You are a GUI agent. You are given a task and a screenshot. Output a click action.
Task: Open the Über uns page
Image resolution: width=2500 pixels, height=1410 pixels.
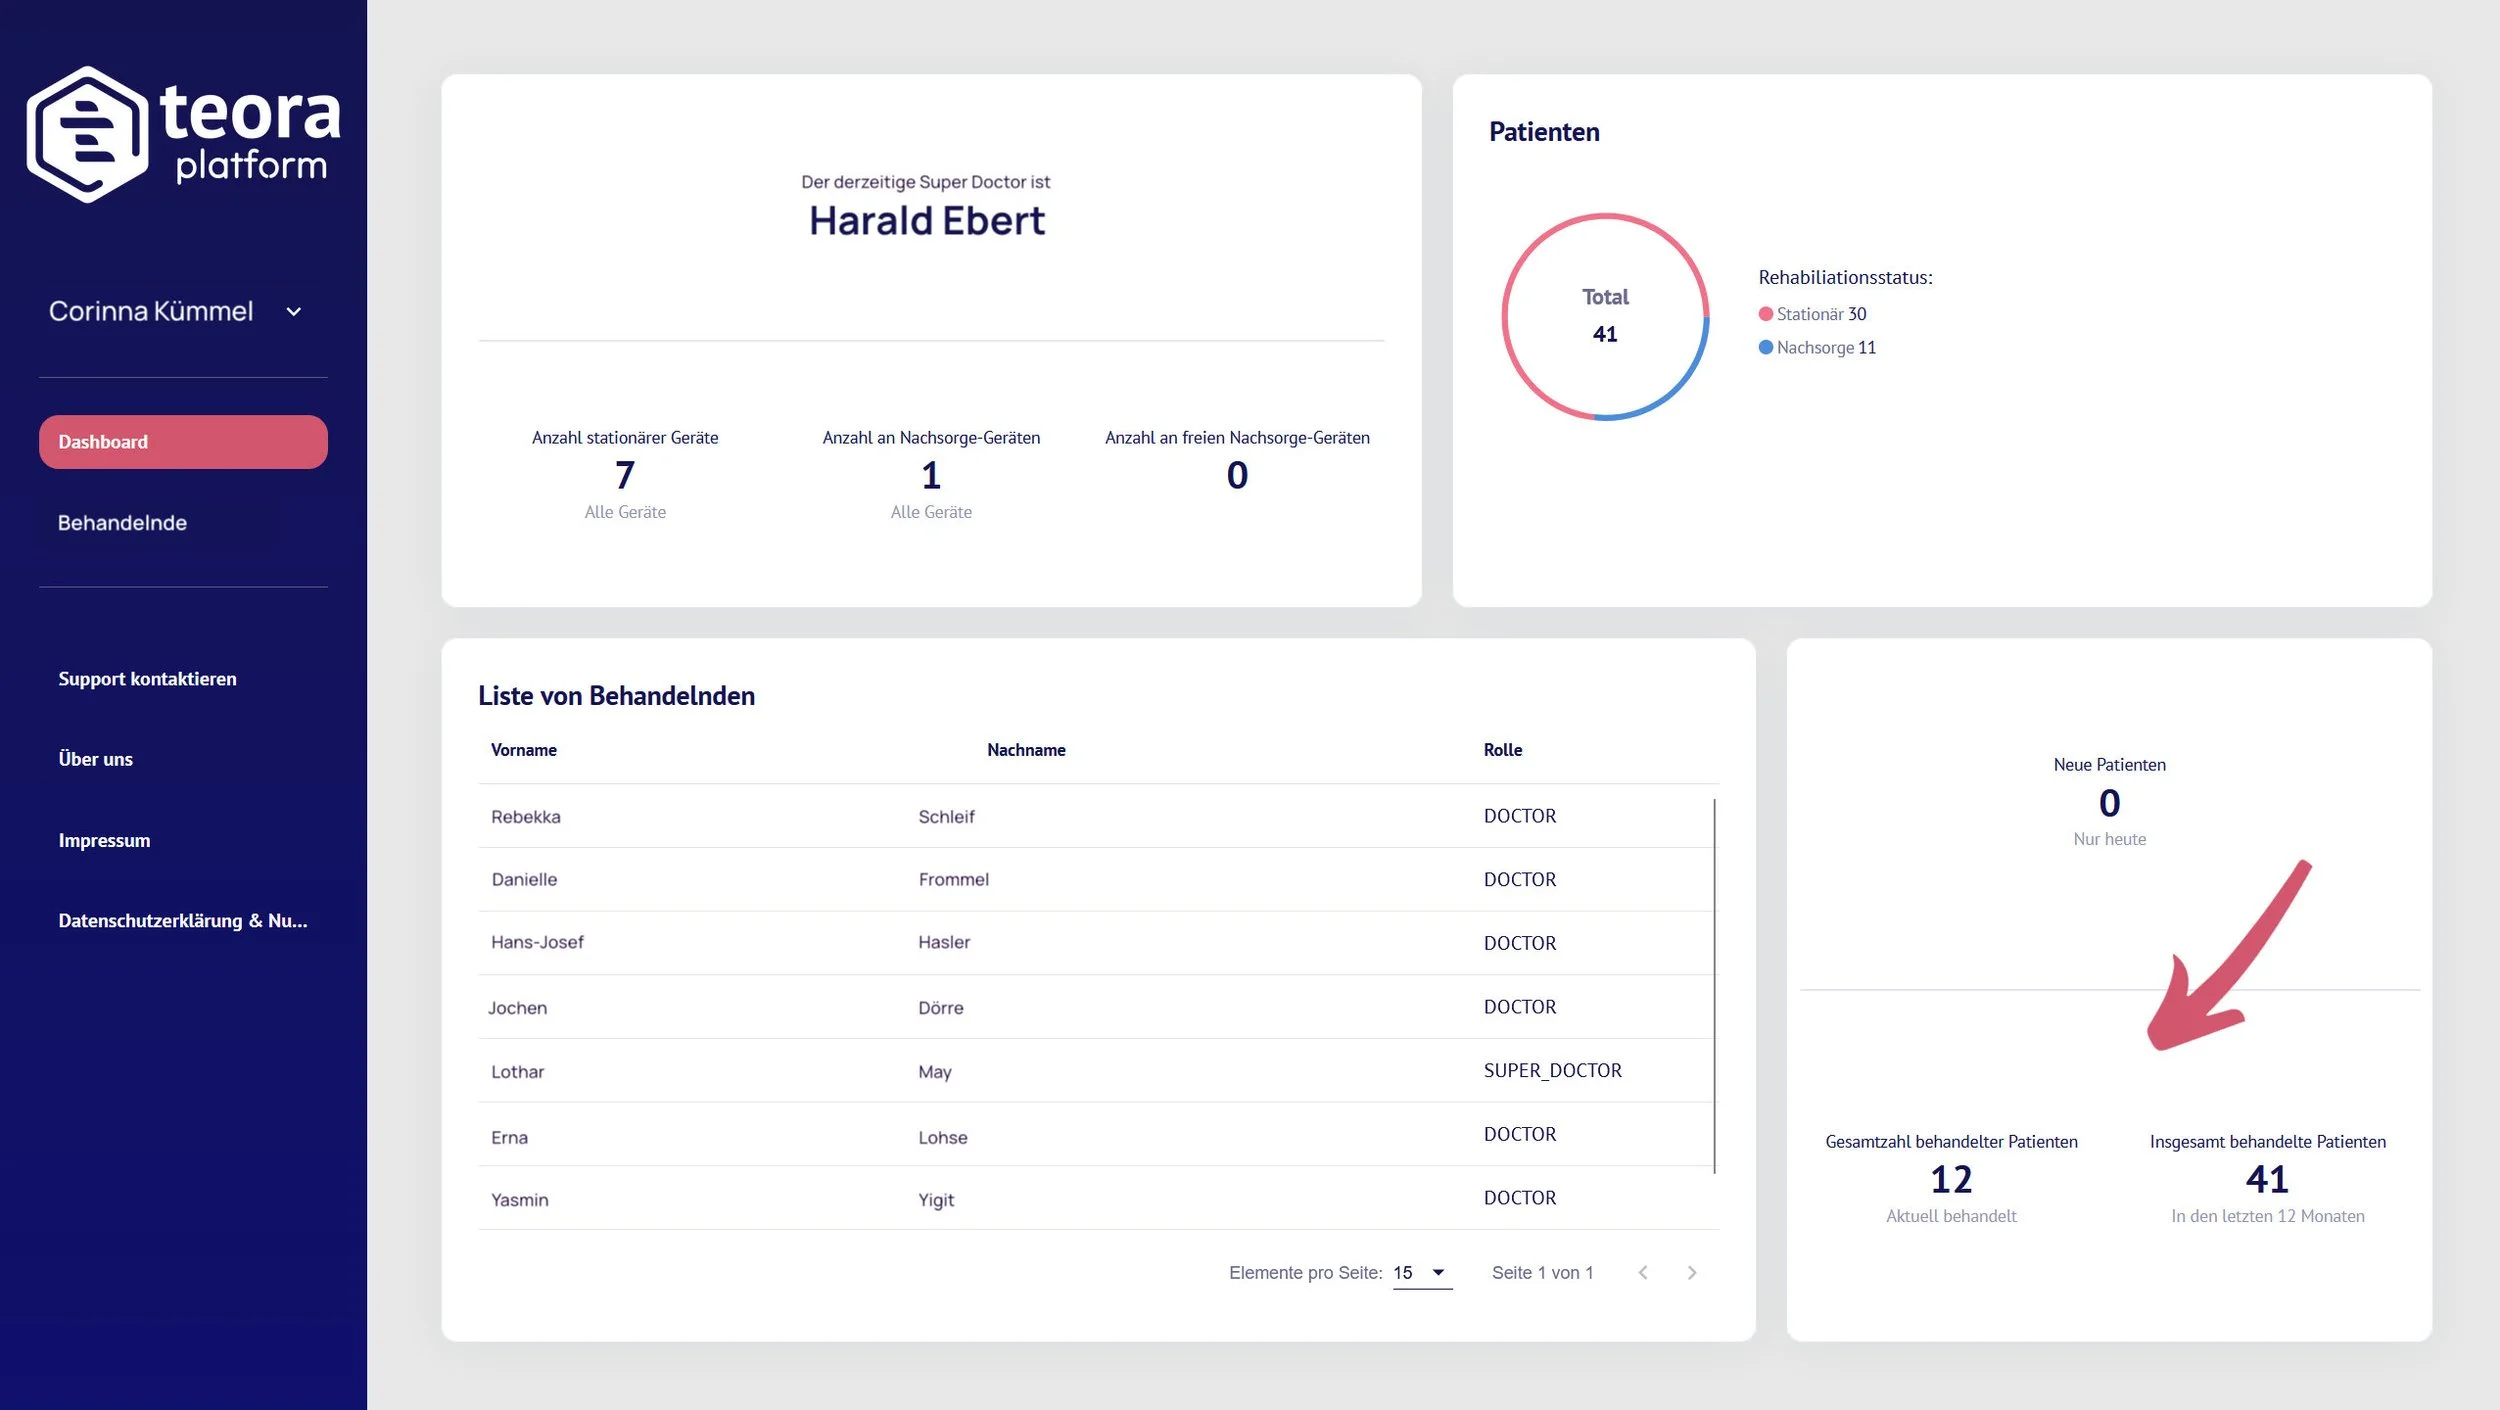click(x=95, y=759)
